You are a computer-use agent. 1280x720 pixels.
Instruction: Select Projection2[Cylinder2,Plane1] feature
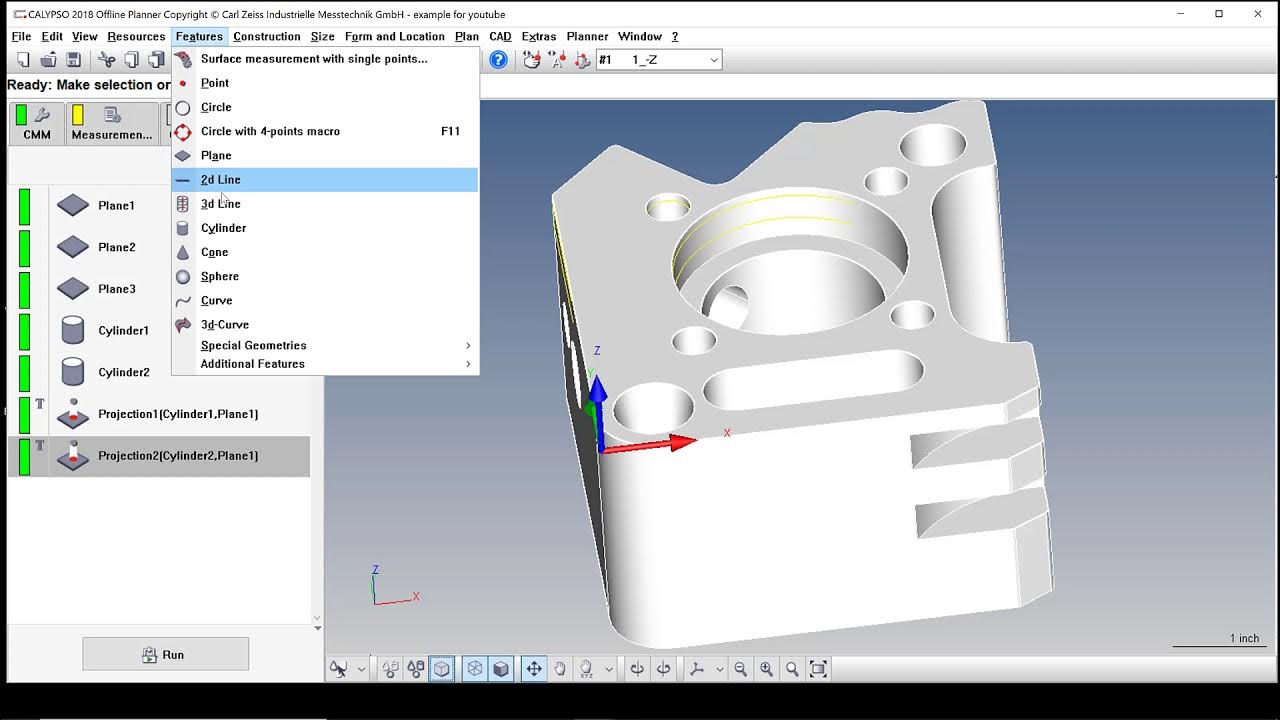click(159, 456)
